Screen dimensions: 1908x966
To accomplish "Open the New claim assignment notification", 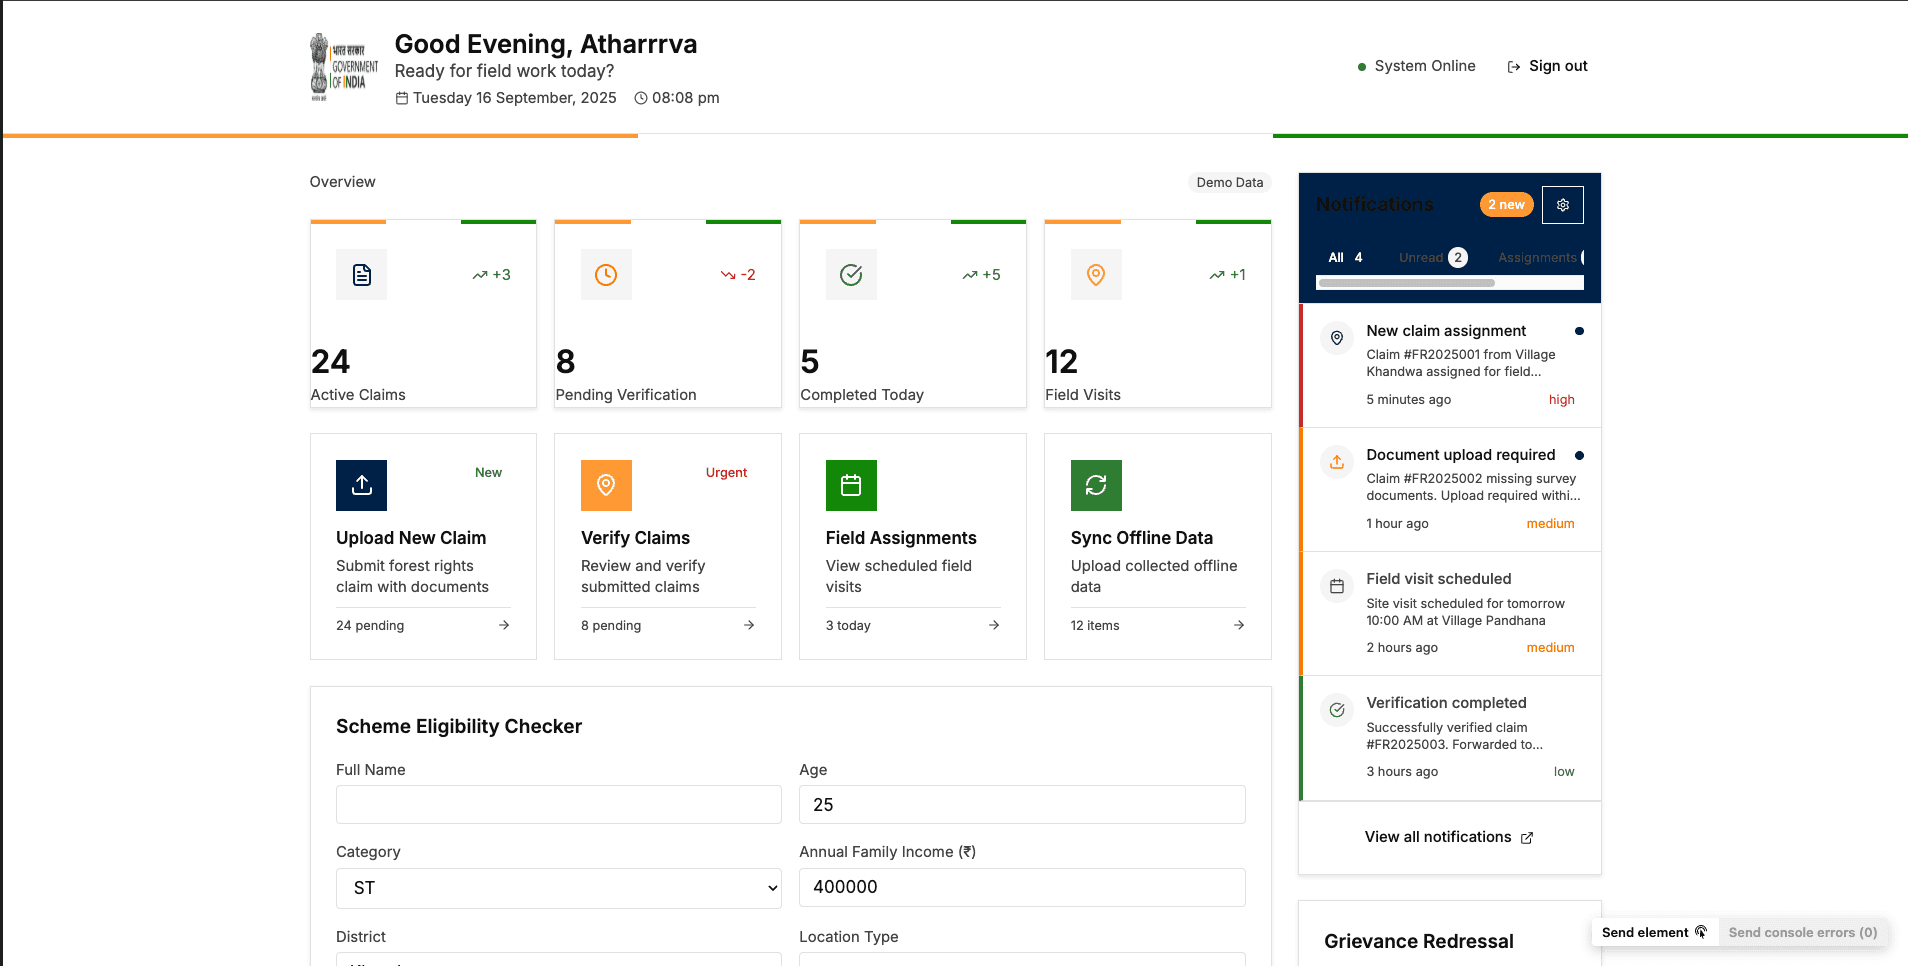I will click(1450, 365).
